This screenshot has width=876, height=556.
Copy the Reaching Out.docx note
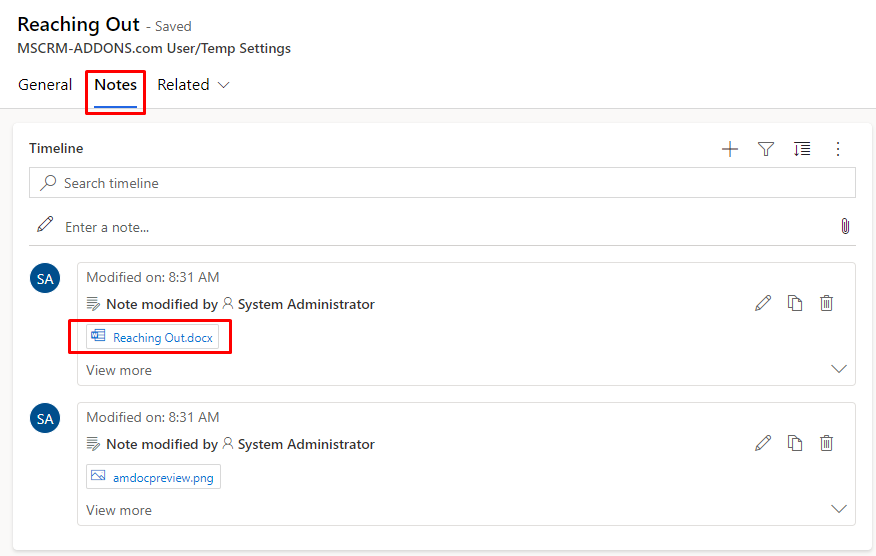click(795, 303)
